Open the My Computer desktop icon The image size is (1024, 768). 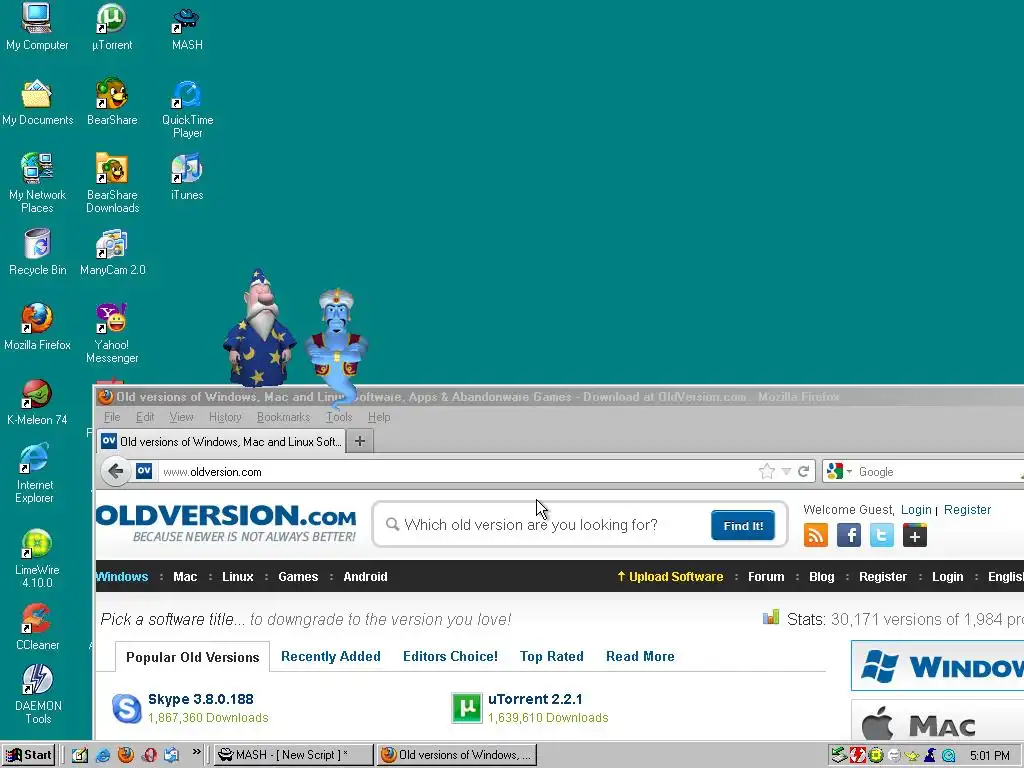(37, 26)
